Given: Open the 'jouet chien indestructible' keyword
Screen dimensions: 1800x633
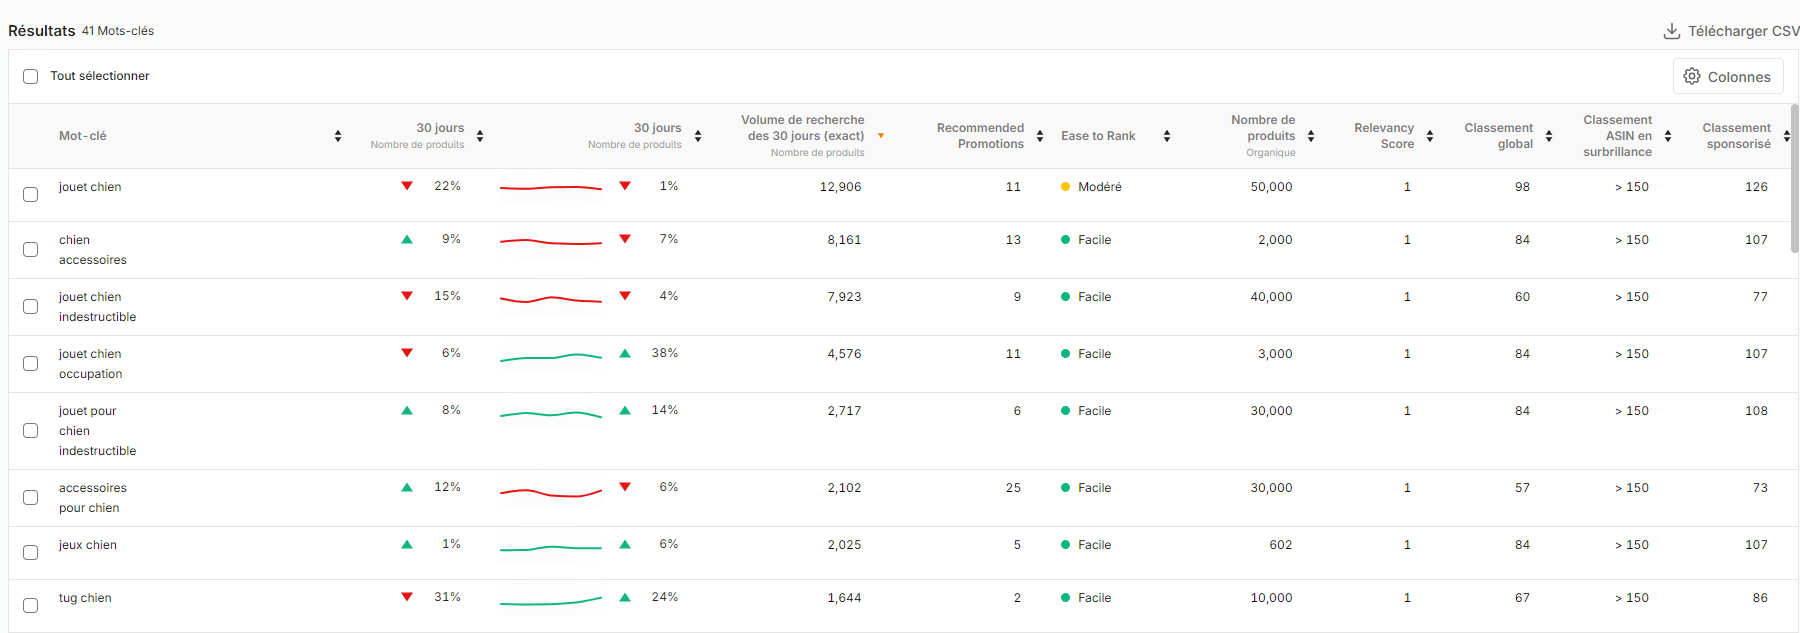Looking at the screenshot, I should [x=97, y=307].
